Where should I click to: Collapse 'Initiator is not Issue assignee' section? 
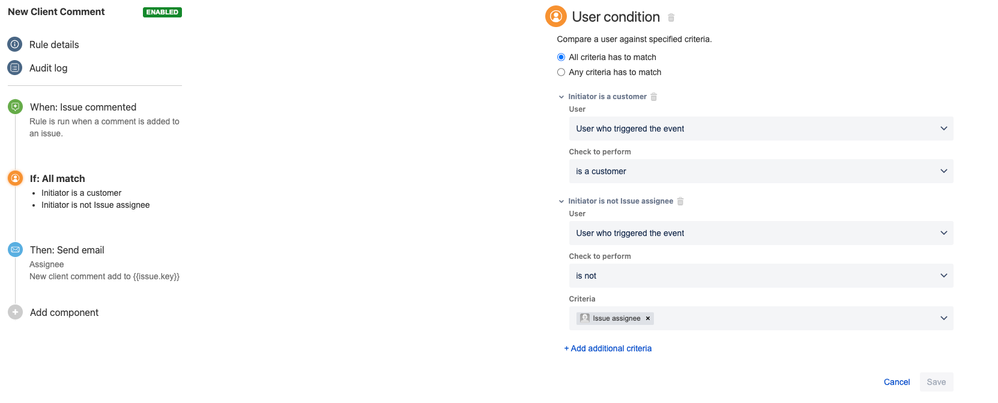coord(561,201)
